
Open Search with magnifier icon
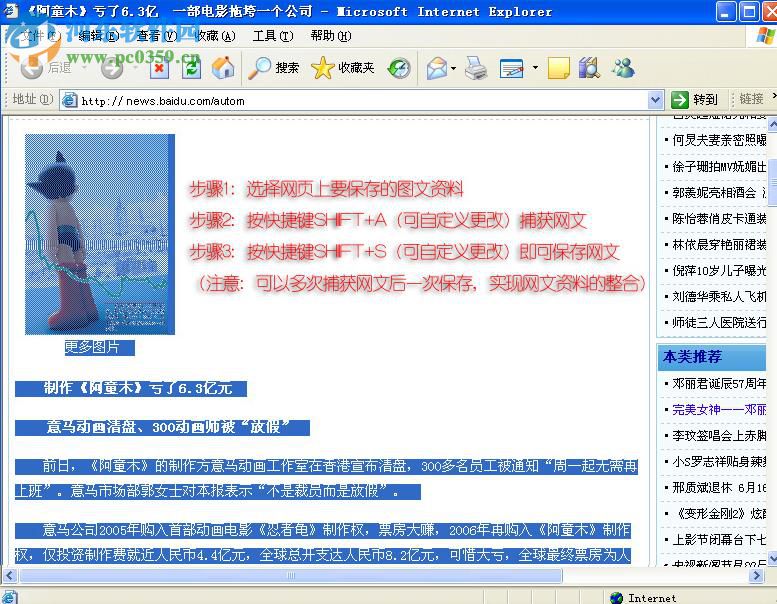(274, 68)
